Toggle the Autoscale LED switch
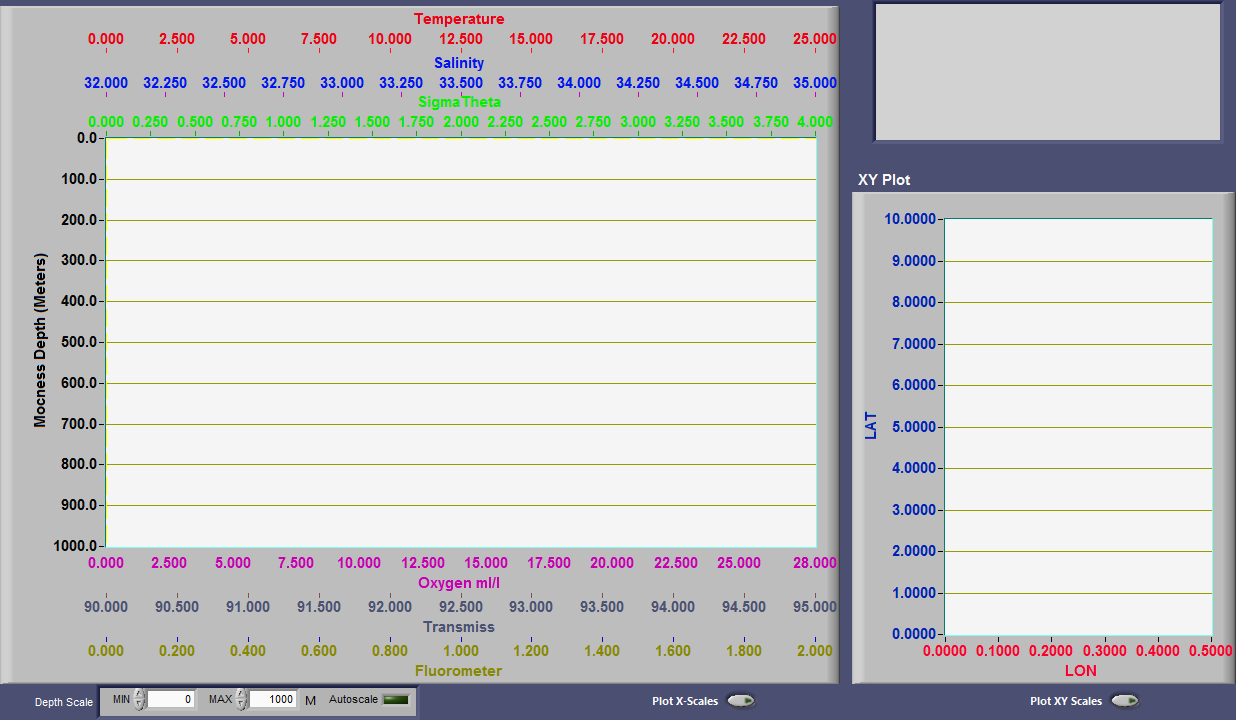 (396, 700)
